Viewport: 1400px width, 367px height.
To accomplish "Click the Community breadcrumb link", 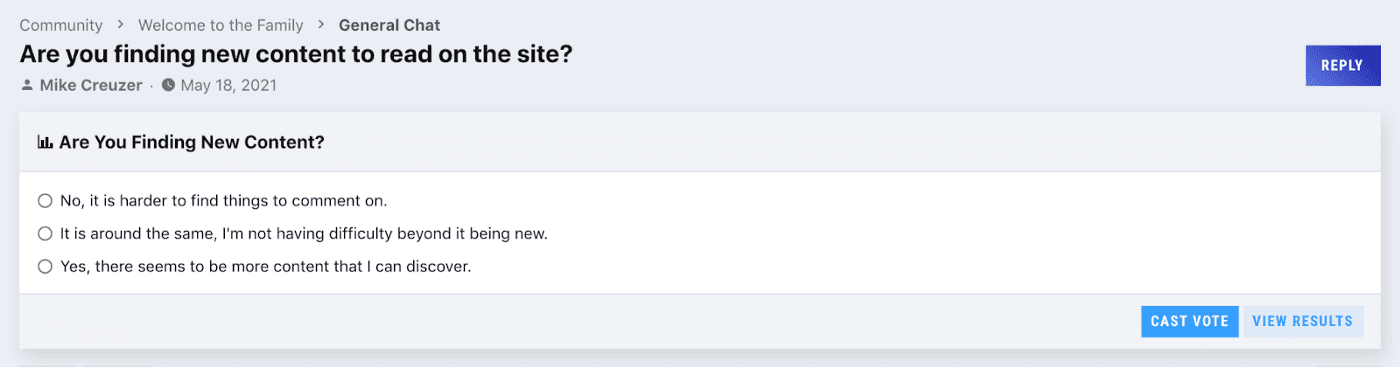I will (61, 25).
